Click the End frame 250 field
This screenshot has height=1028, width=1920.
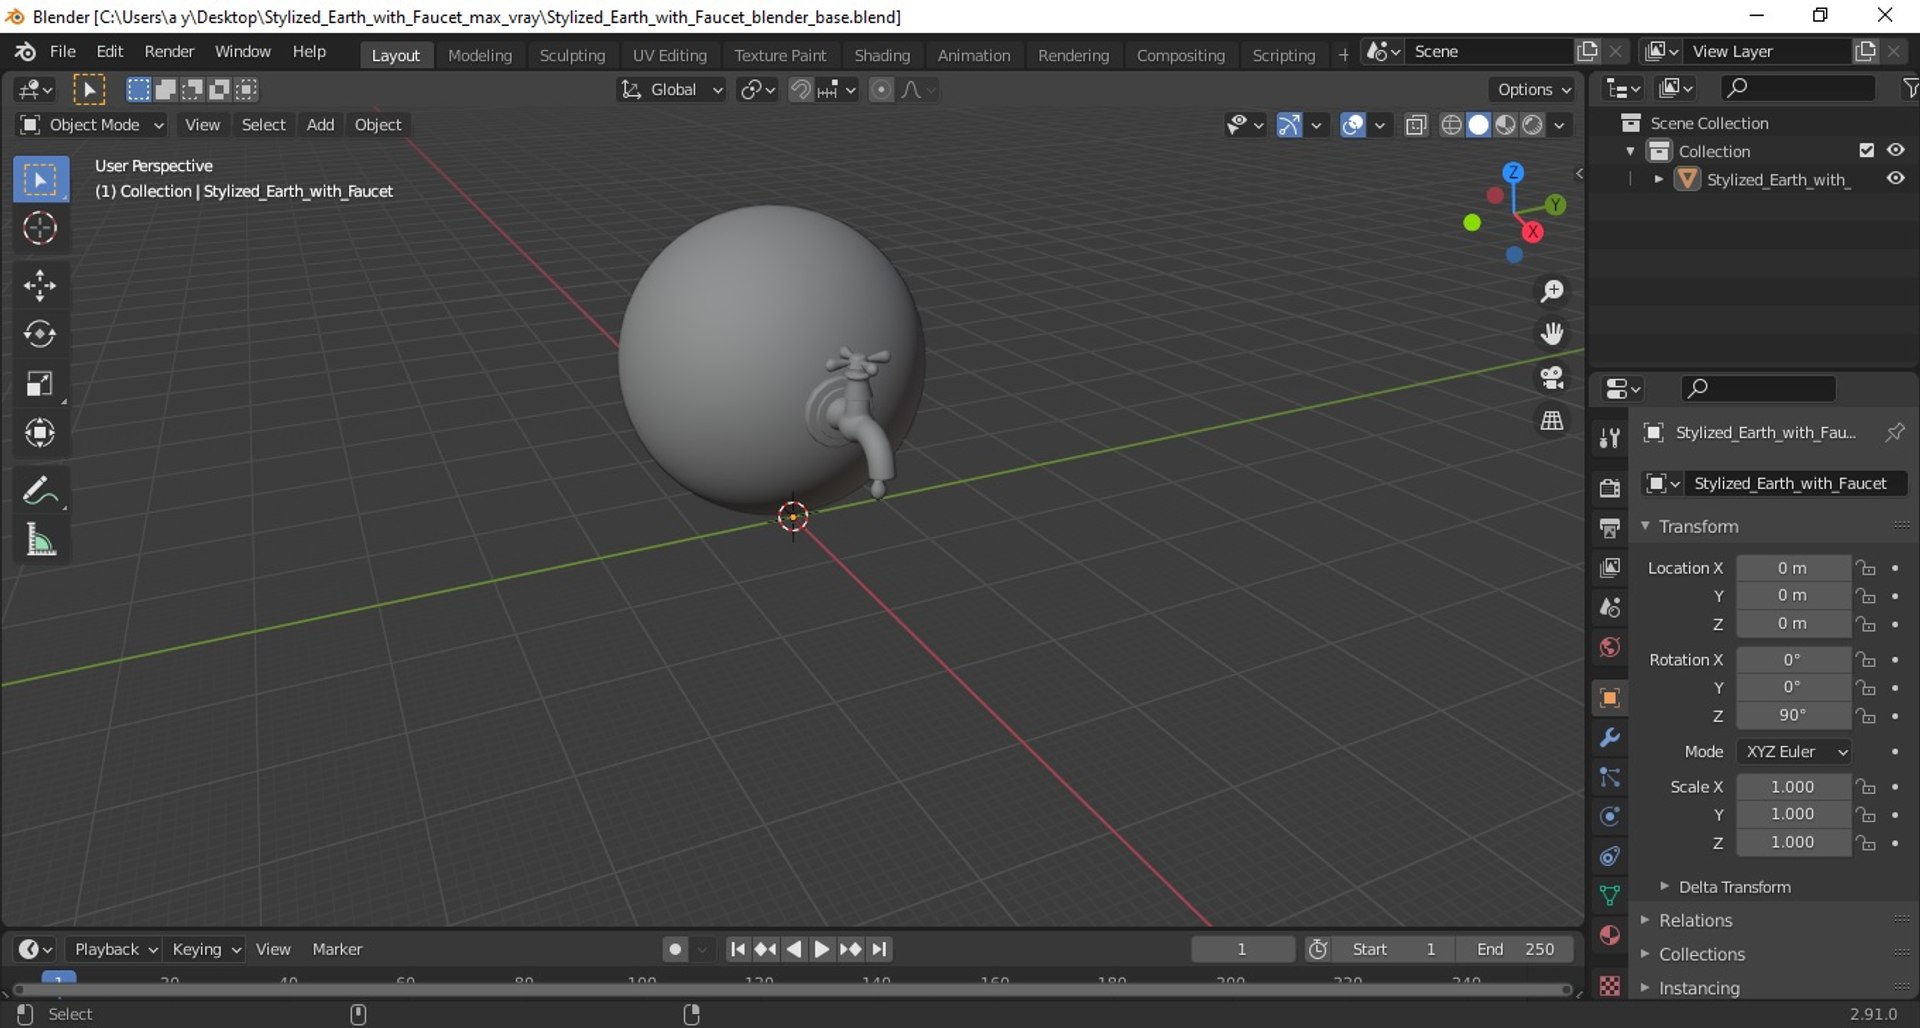tap(1514, 949)
